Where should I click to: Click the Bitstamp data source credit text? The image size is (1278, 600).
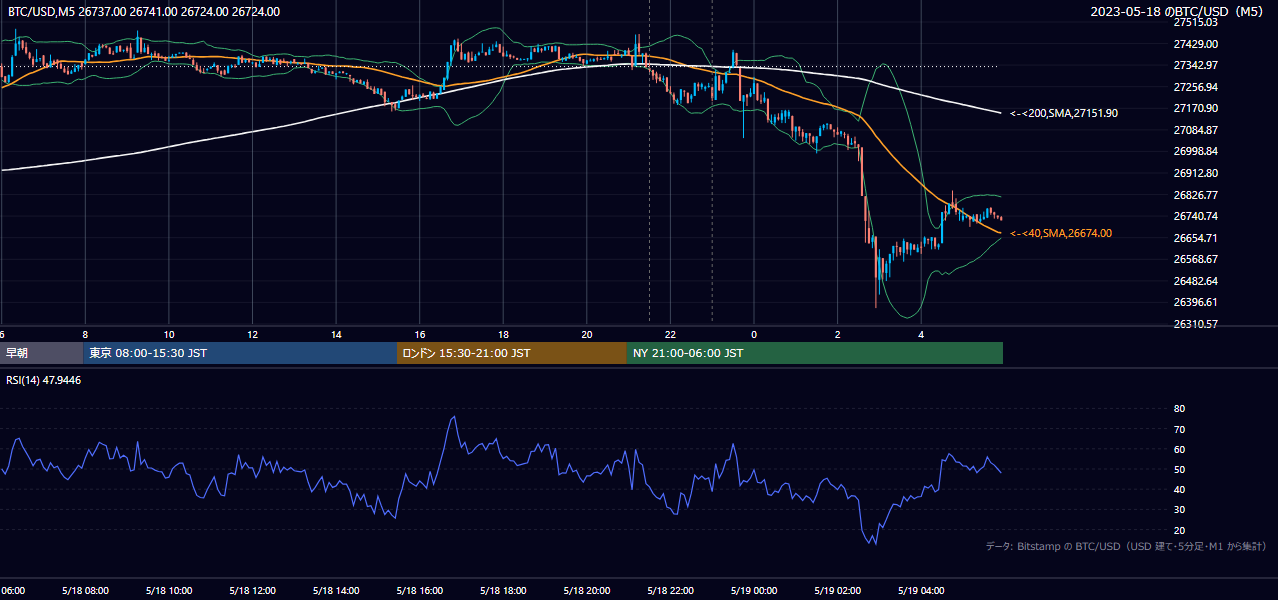point(1126,547)
